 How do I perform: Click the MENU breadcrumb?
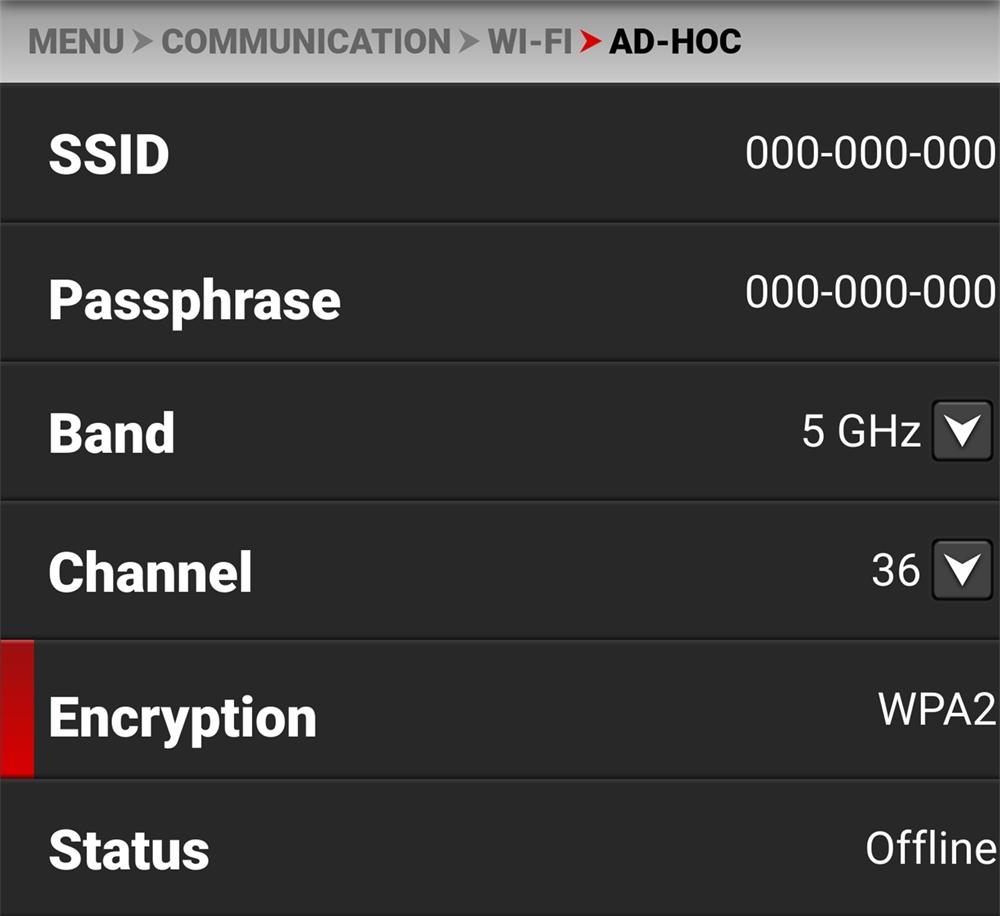(x=77, y=42)
